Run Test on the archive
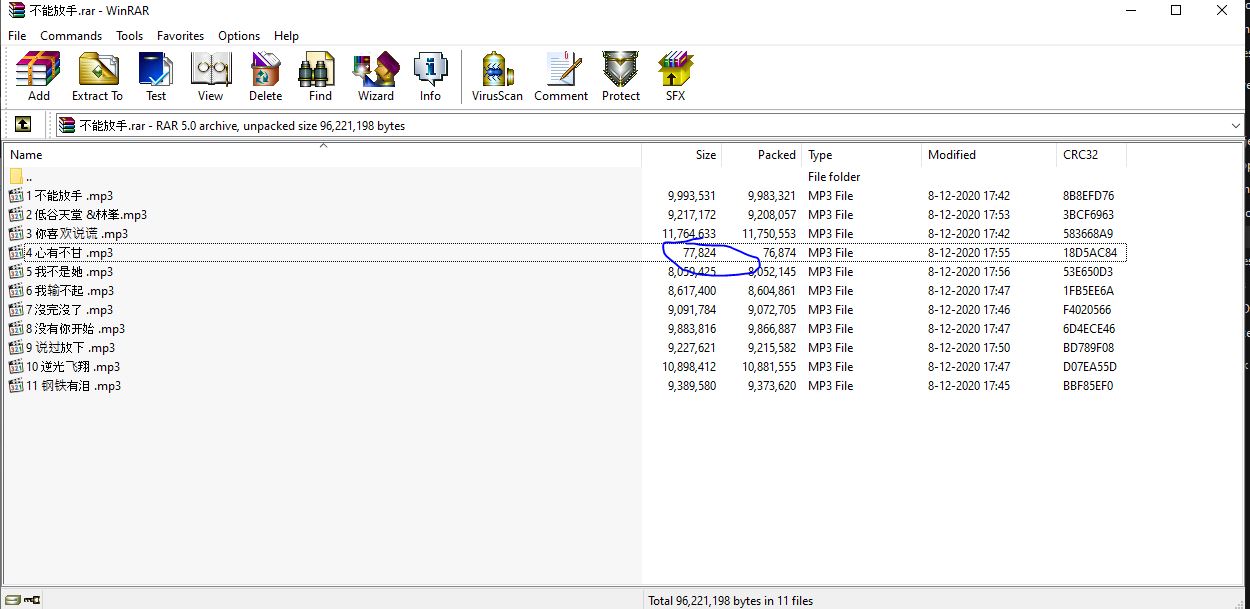The width and height of the screenshot is (1250, 609). click(156, 76)
